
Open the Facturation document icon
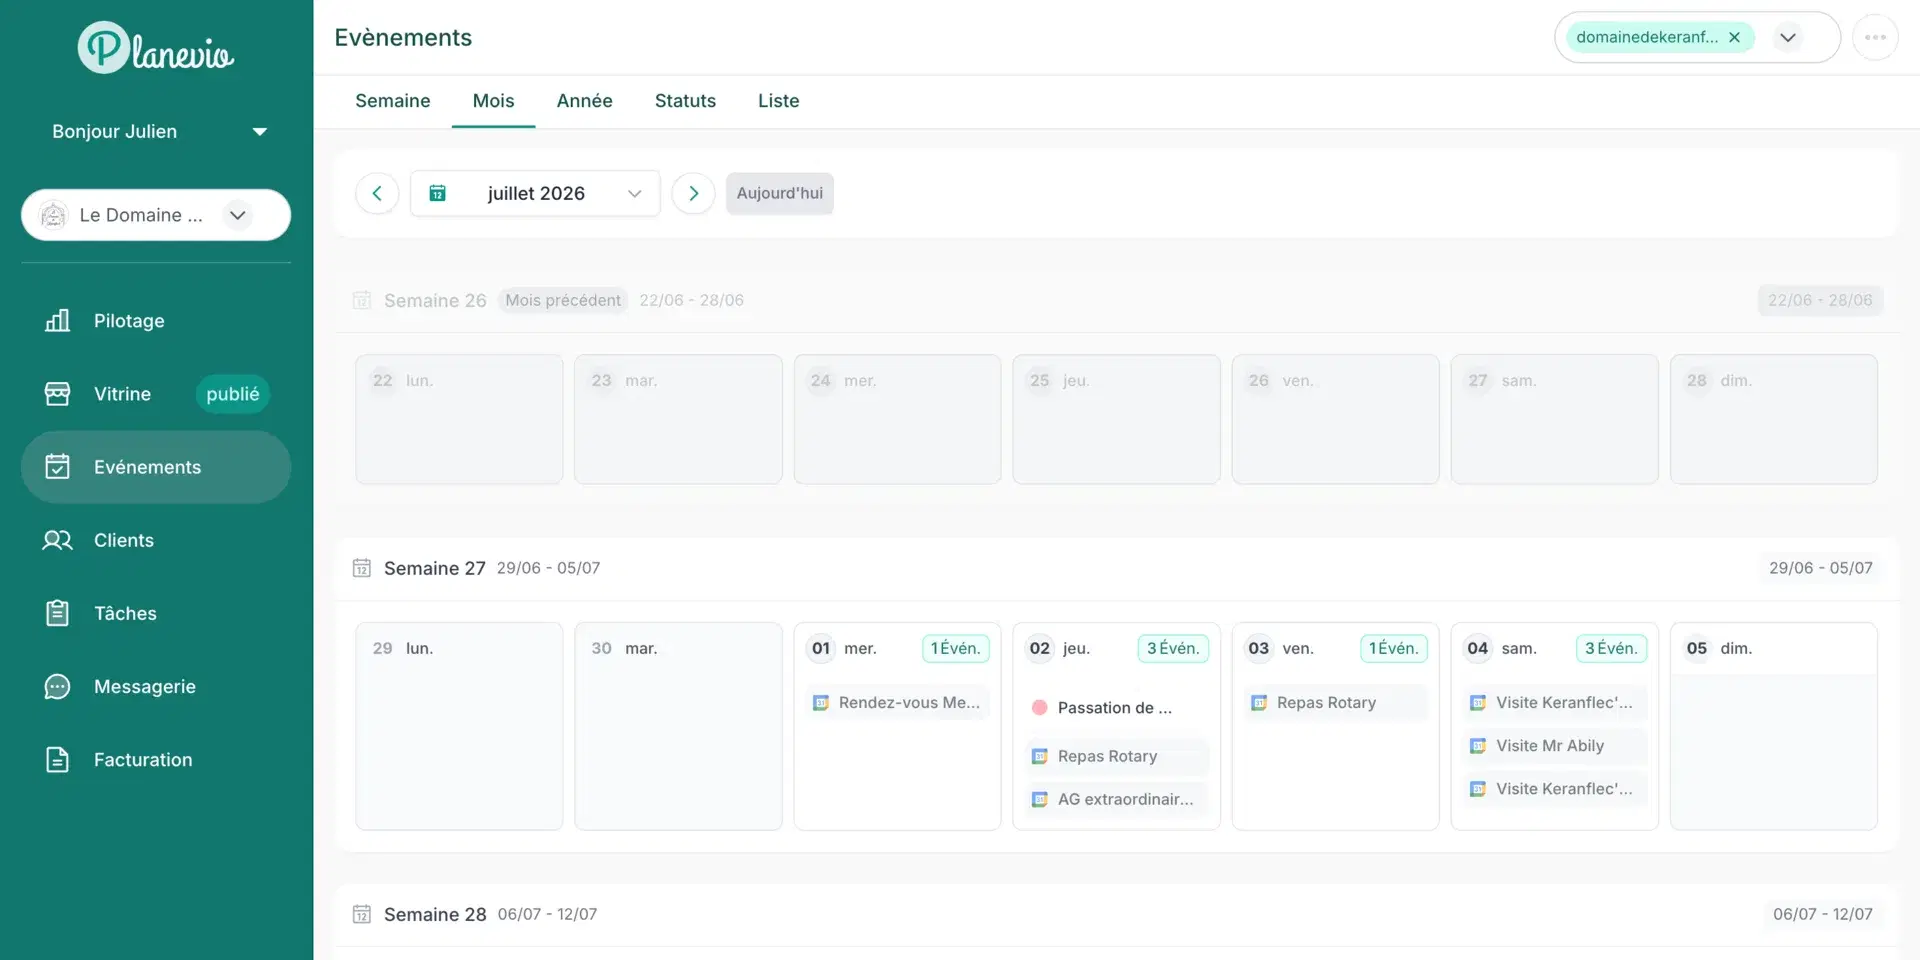pos(57,760)
